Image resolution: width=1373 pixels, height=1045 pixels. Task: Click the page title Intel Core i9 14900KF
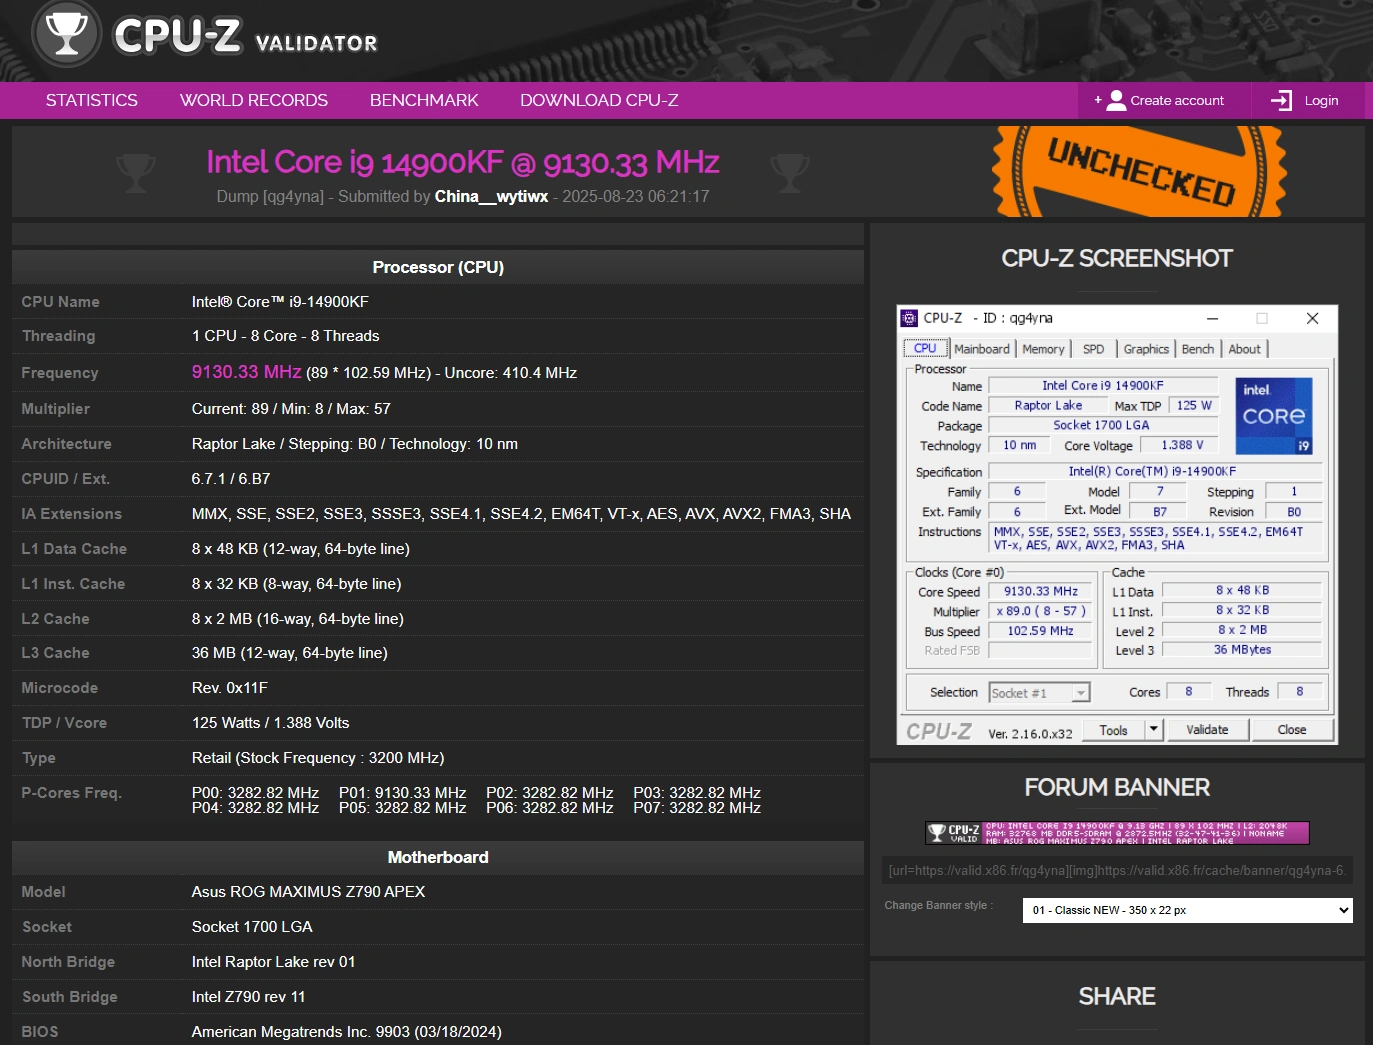point(462,162)
